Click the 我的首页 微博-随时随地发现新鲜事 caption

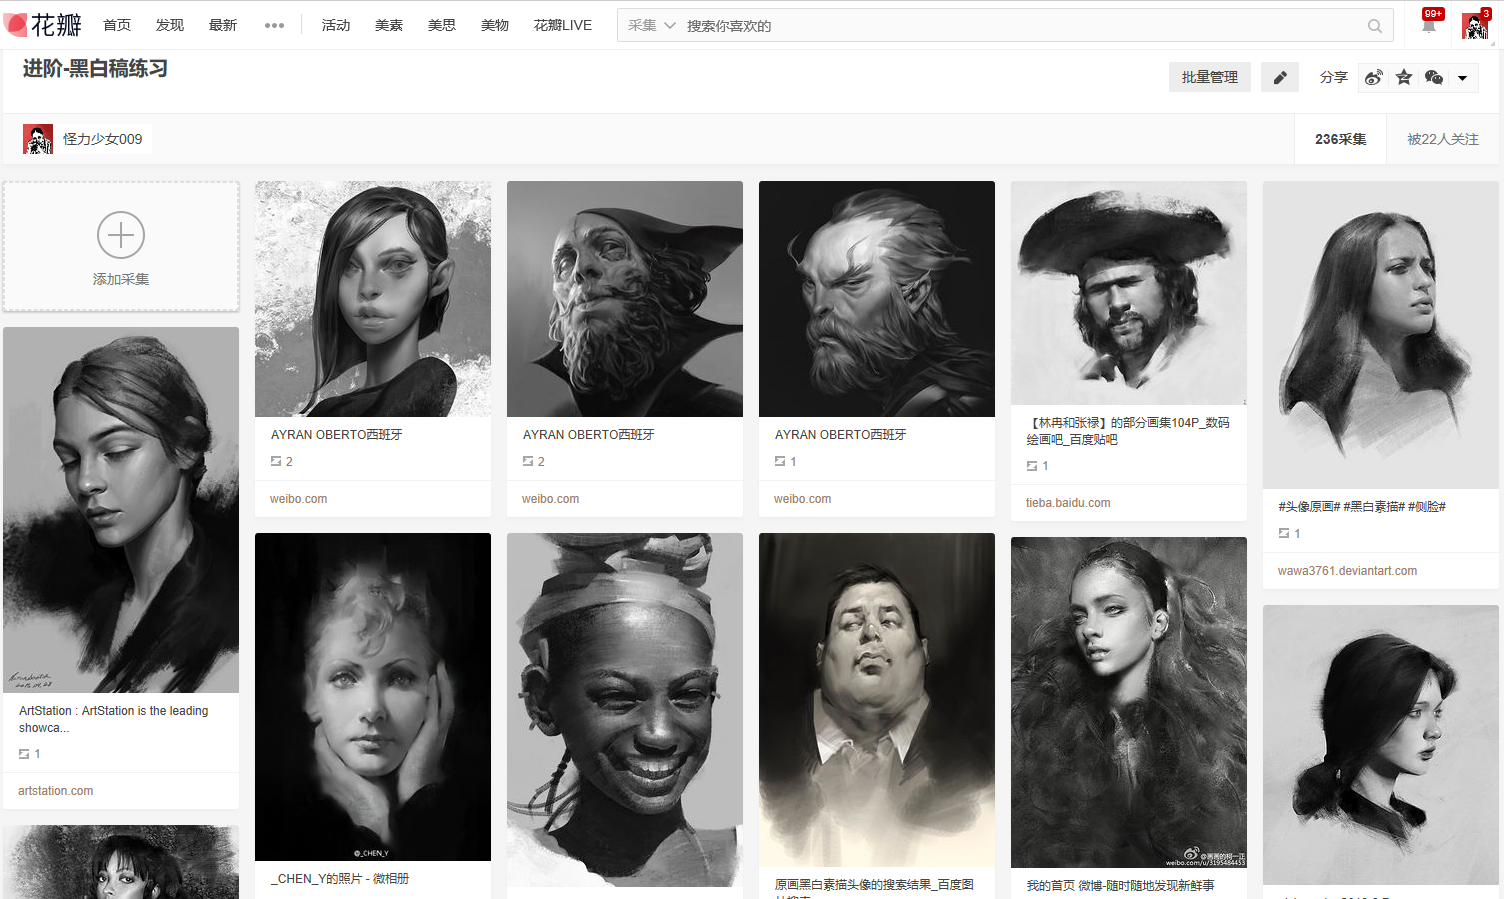coord(1121,886)
